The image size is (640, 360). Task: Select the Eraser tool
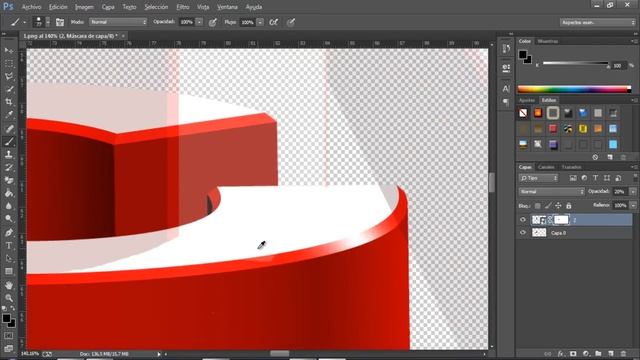tap(9, 180)
